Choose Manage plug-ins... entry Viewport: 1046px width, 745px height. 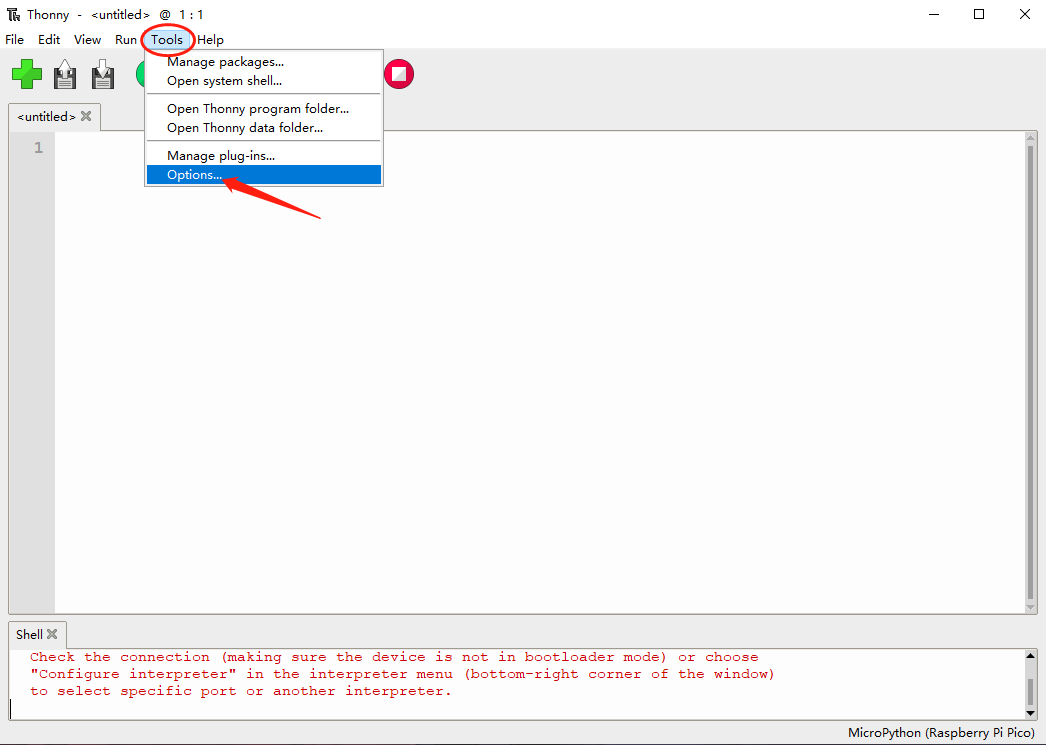point(264,155)
